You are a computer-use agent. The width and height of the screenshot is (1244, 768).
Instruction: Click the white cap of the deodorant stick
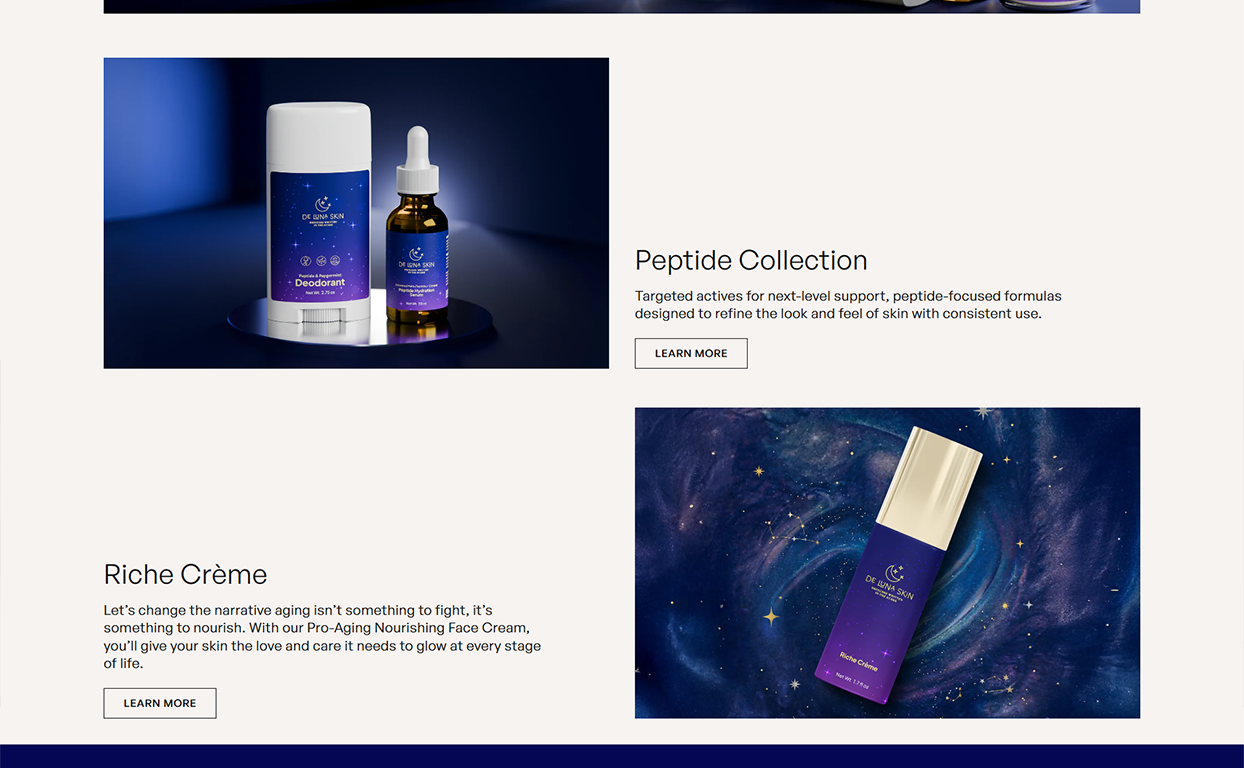319,137
